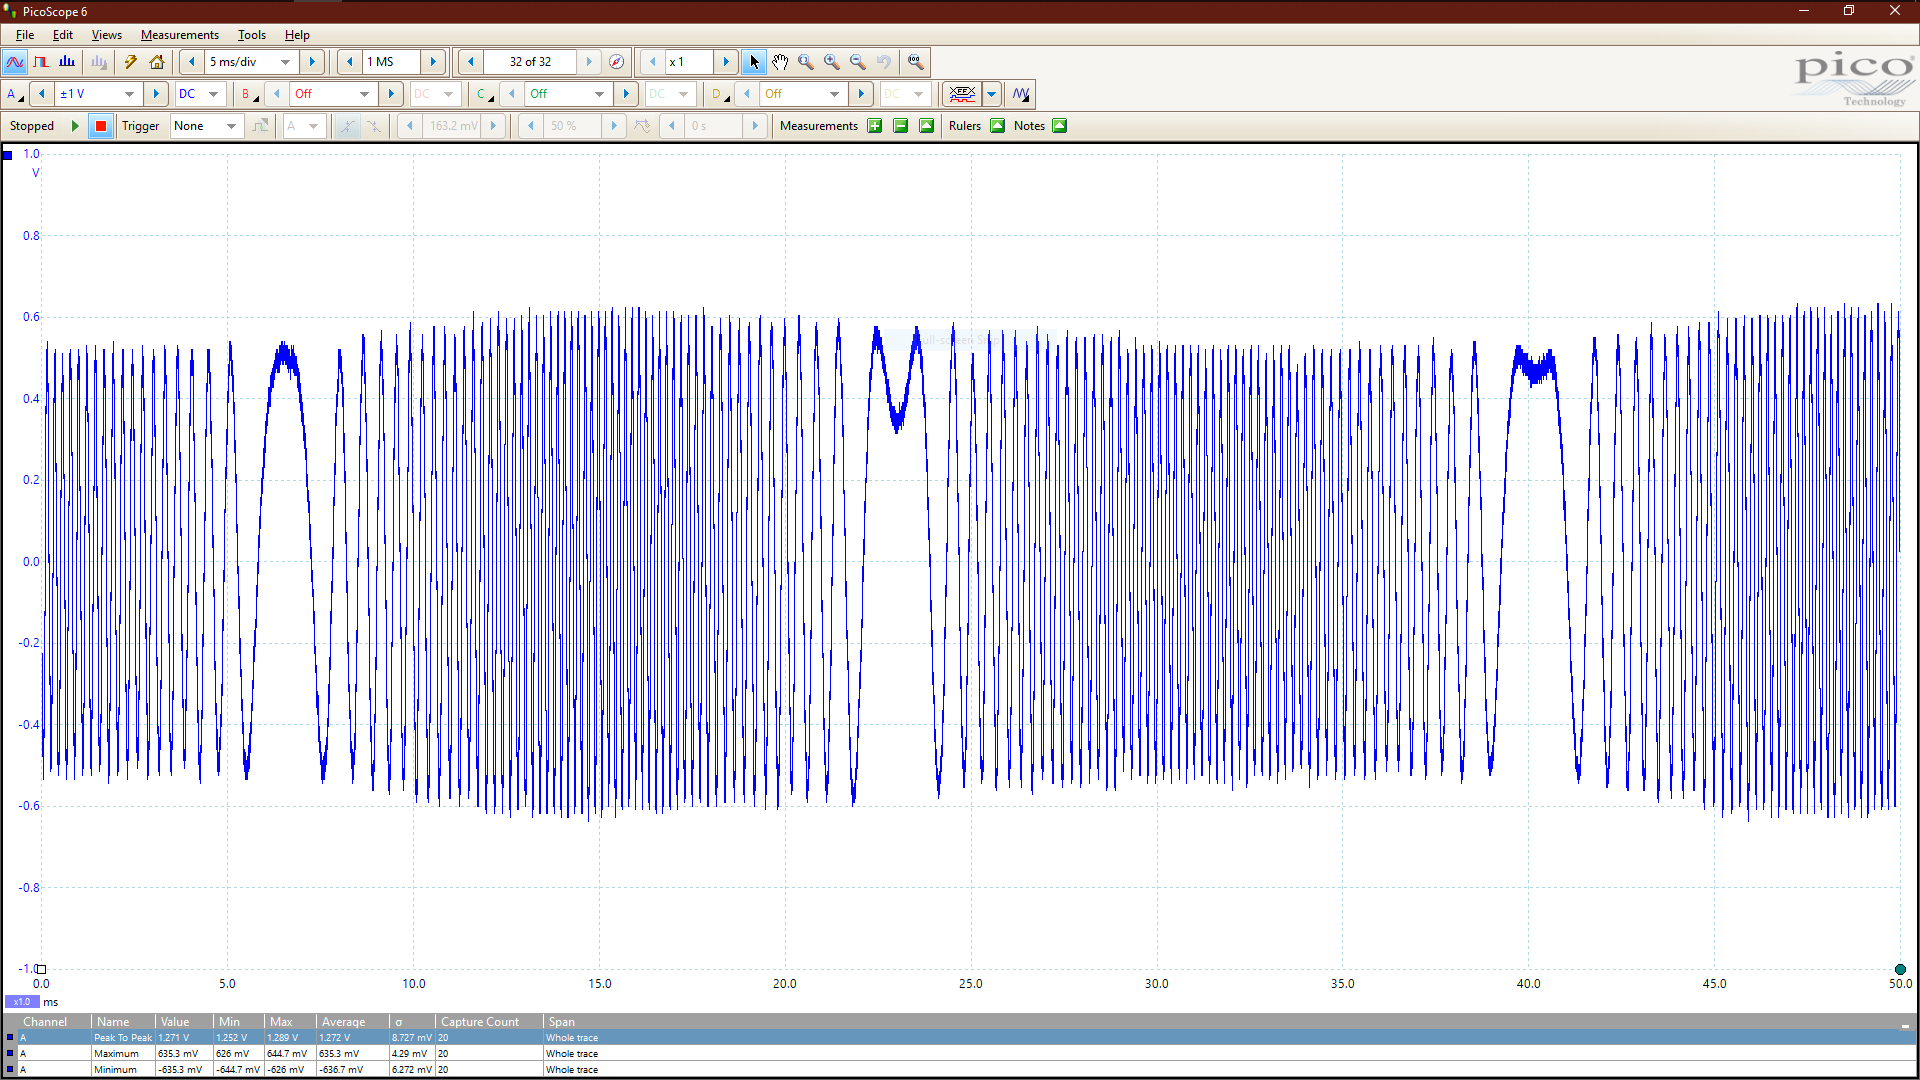Click red Stop capture button
Screen dimensions: 1920x1080
(x=100, y=126)
